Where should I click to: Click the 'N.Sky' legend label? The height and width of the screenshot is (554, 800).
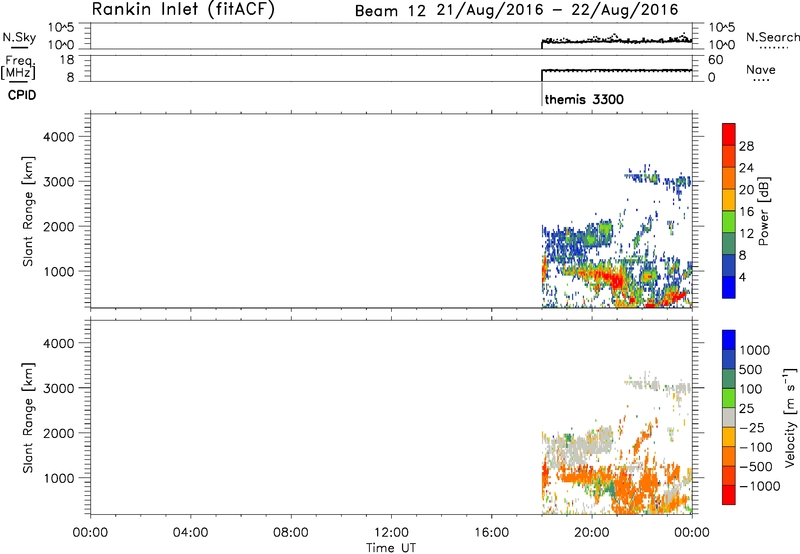coord(19,38)
